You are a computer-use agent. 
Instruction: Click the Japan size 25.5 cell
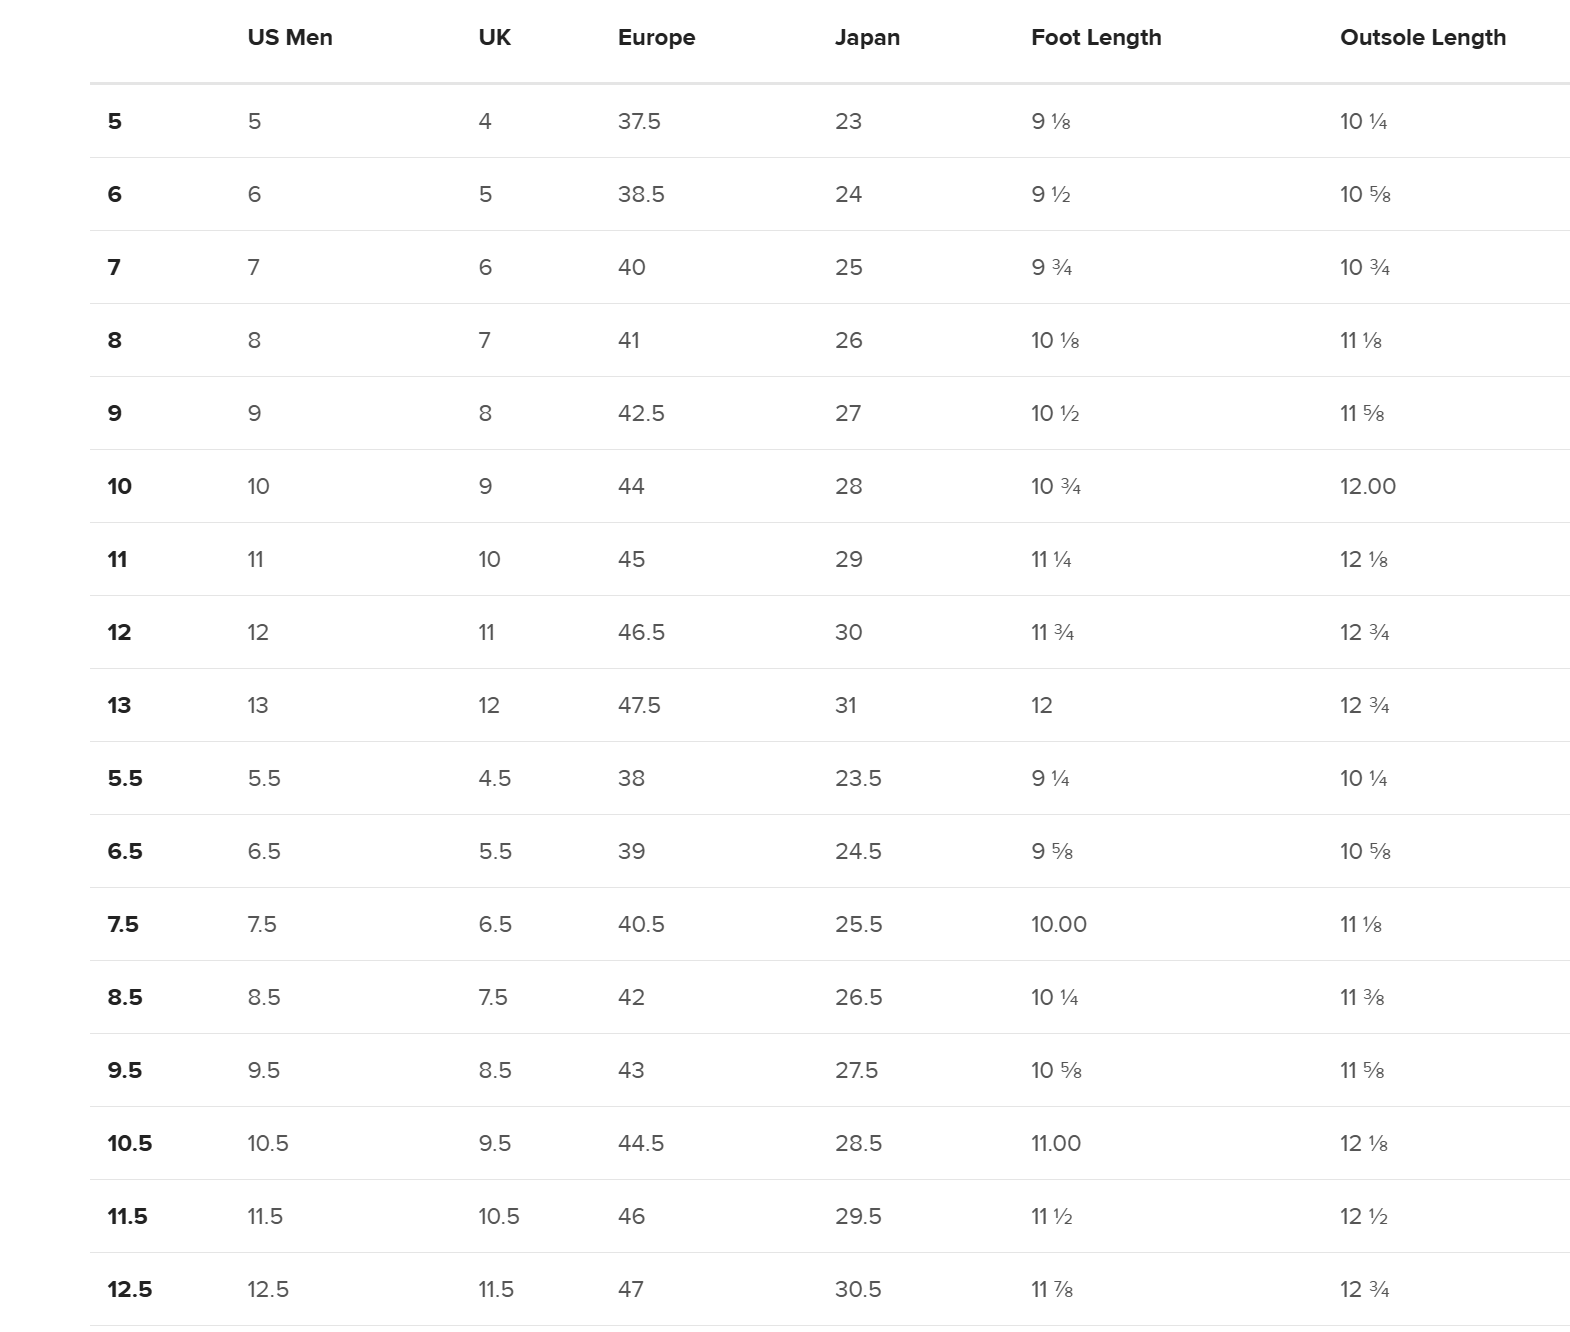(x=858, y=925)
